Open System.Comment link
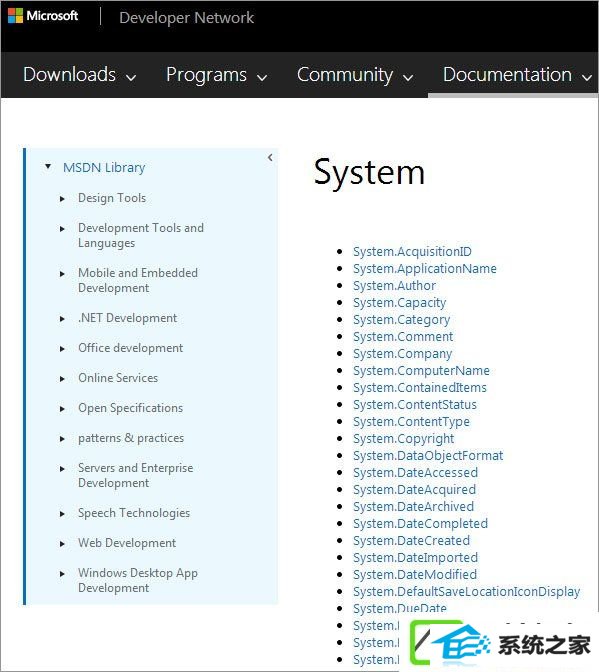The image size is (599, 672). (403, 336)
